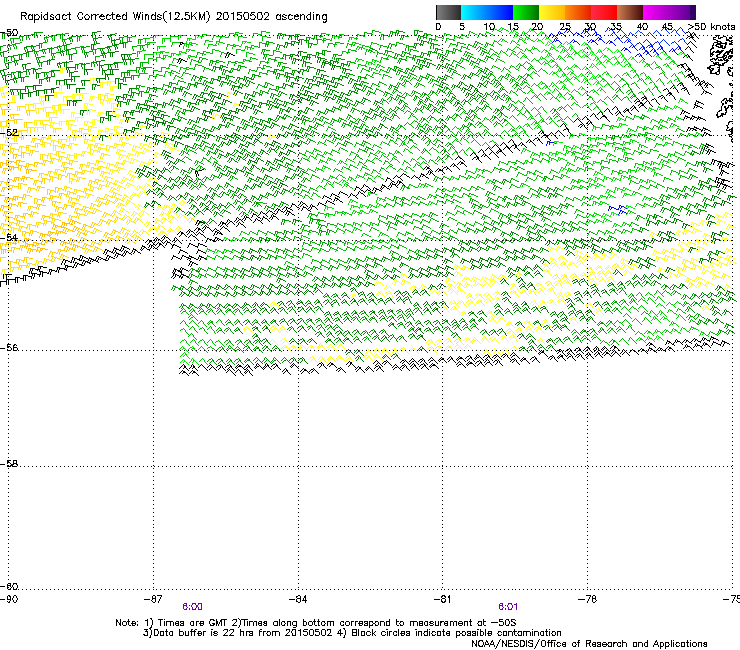Click the date text '20150502 ascending' in title
740x650 pixels.
coord(271,17)
